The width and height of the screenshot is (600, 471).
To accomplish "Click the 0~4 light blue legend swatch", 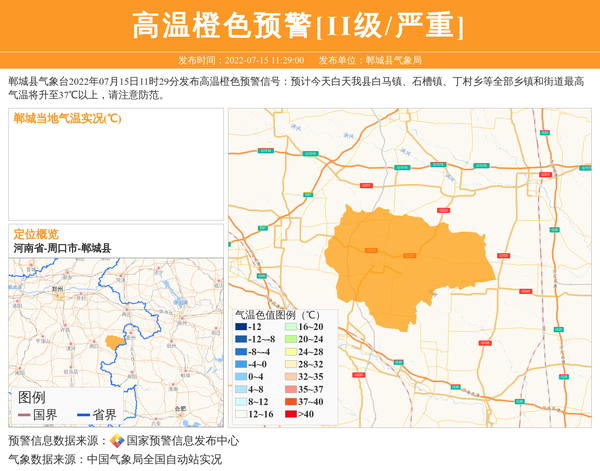I will click(241, 377).
